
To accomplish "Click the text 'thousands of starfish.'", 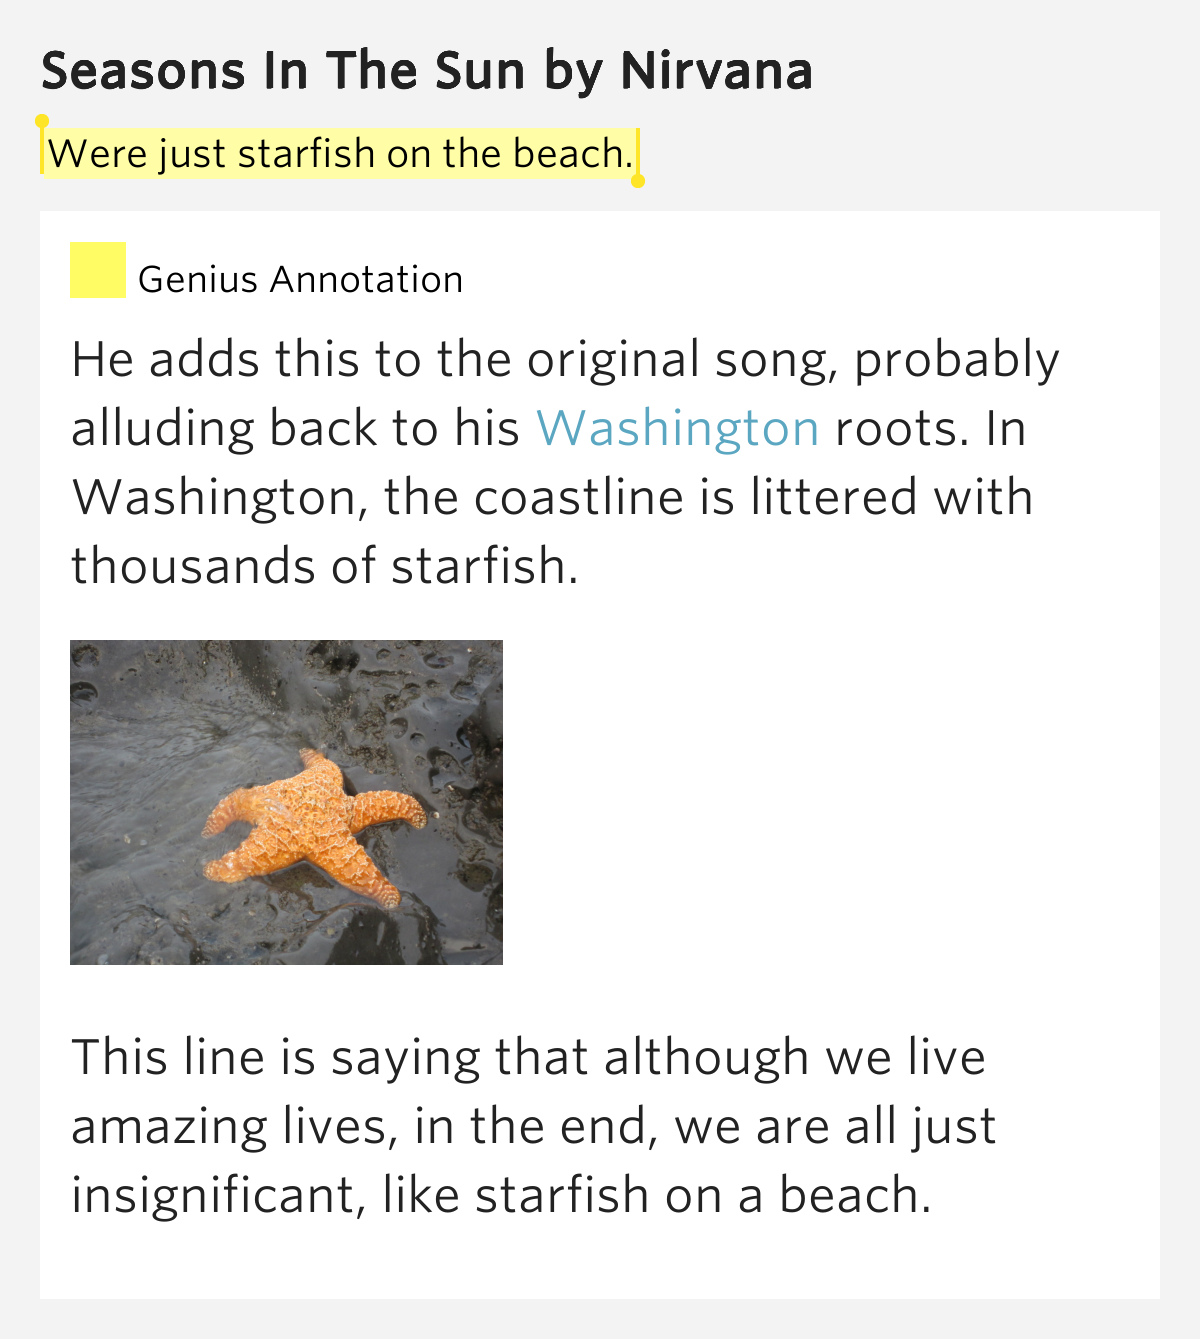I will [325, 565].
